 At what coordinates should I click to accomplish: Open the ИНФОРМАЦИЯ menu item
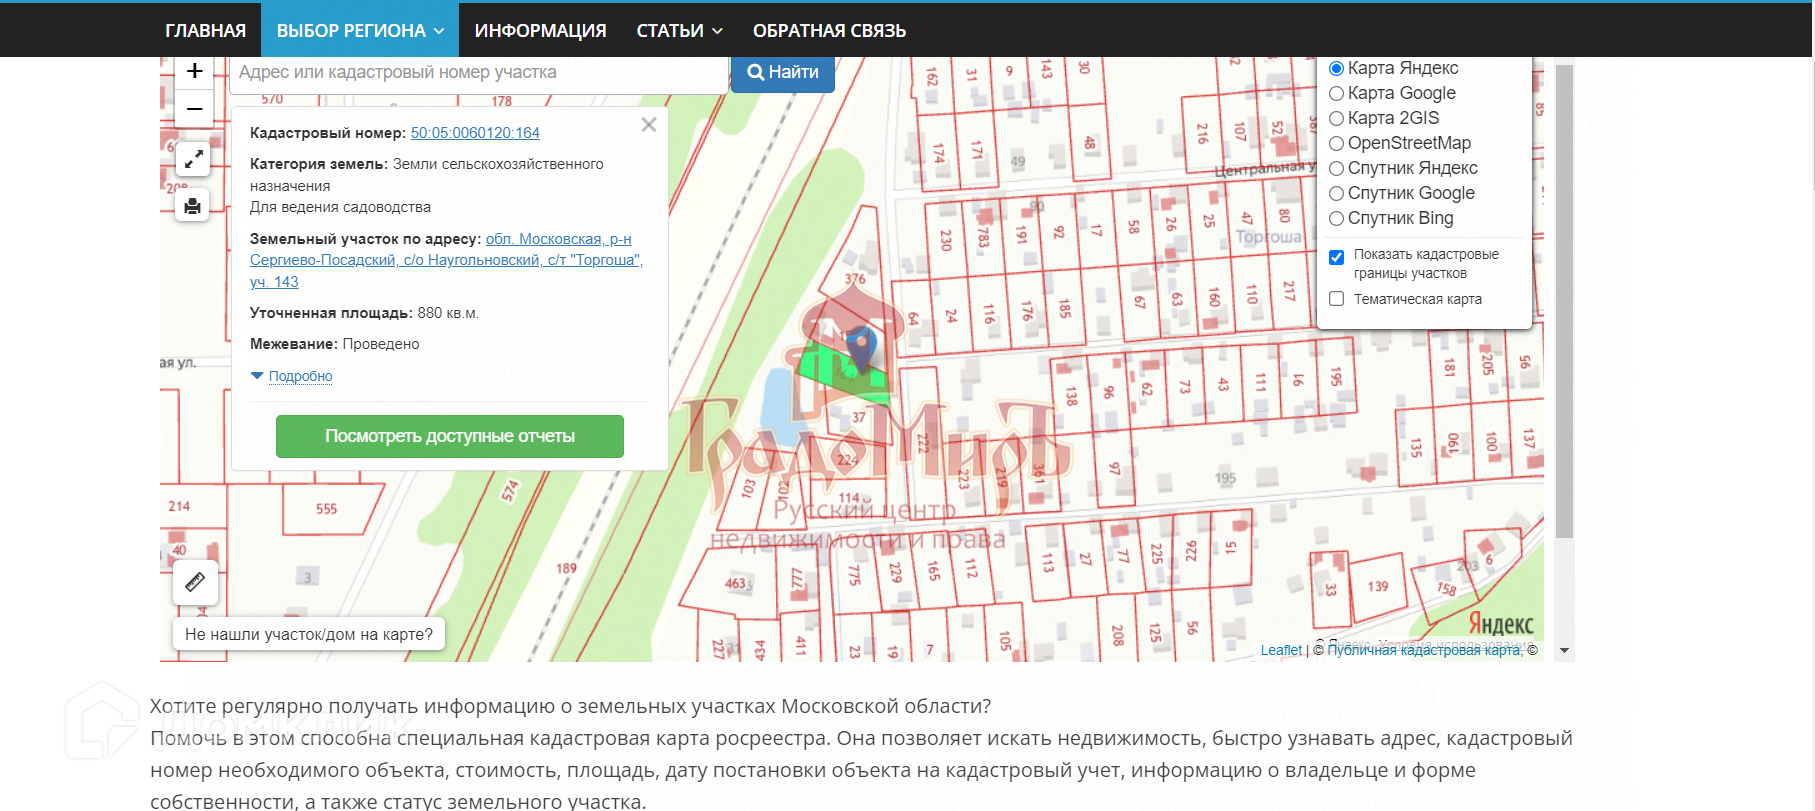(540, 30)
